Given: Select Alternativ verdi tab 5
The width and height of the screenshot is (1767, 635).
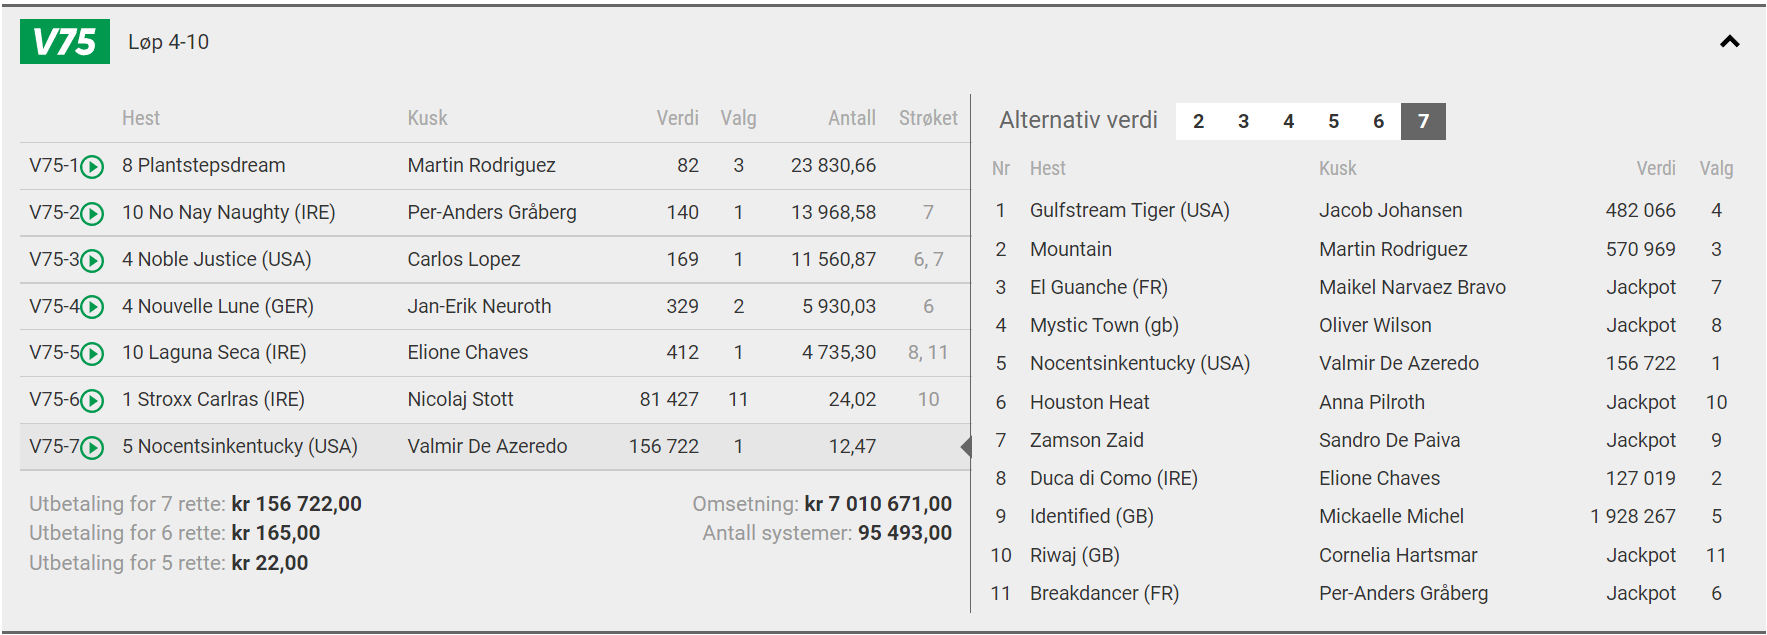Looking at the screenshot, I should [1333, 121].
